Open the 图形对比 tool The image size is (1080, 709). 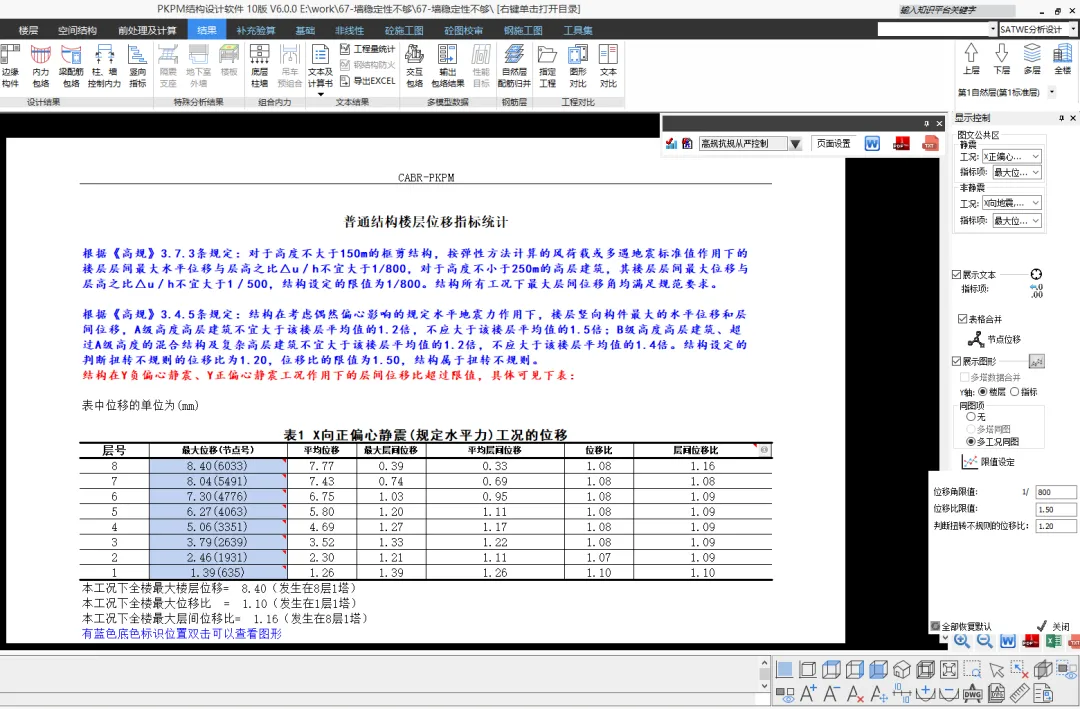click(578, 65)
